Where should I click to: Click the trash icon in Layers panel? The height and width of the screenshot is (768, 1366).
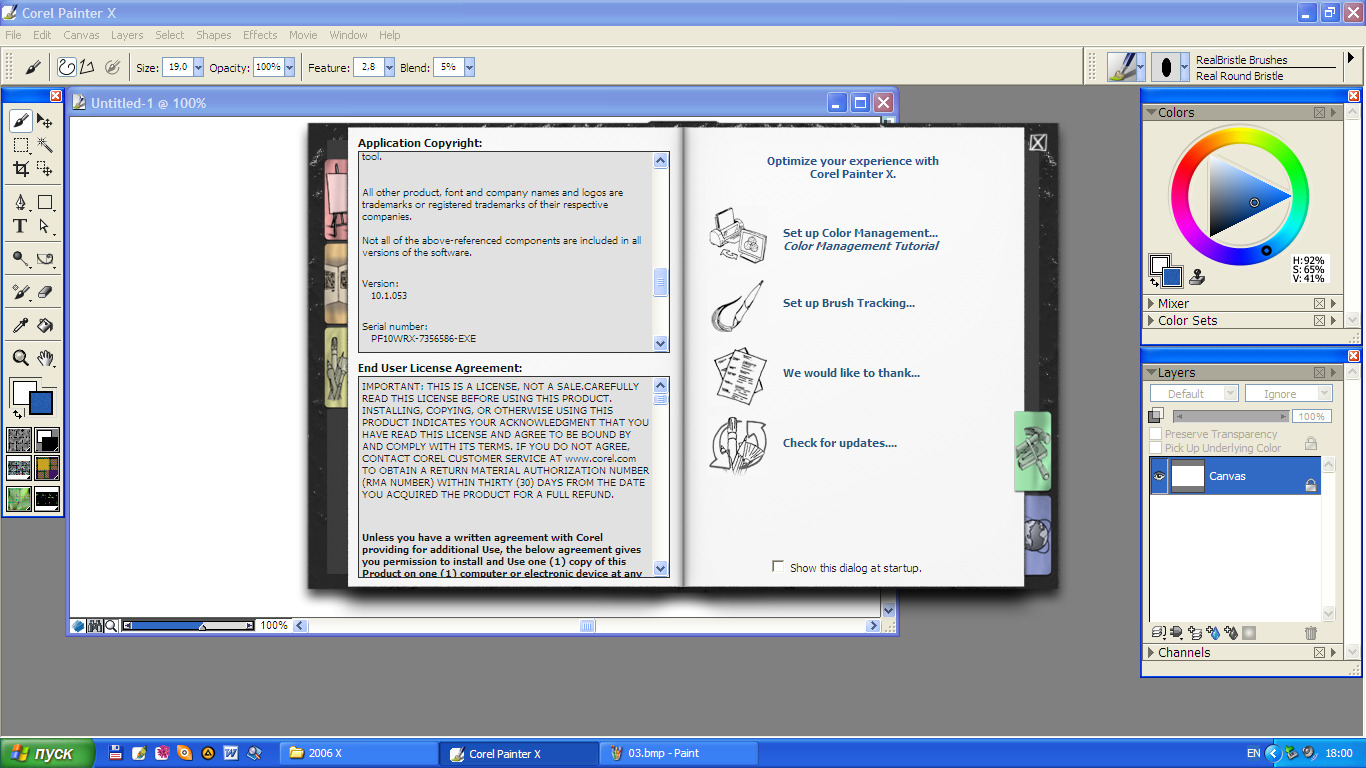pos(1311,633)
